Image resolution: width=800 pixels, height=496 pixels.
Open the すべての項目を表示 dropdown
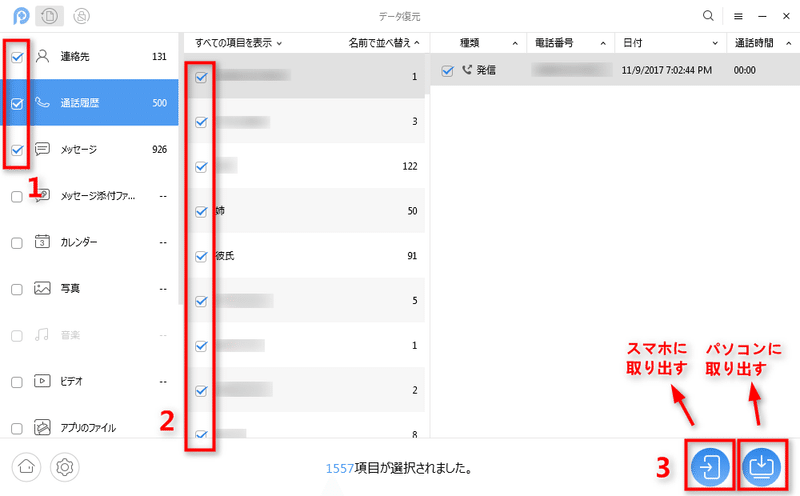238,43
